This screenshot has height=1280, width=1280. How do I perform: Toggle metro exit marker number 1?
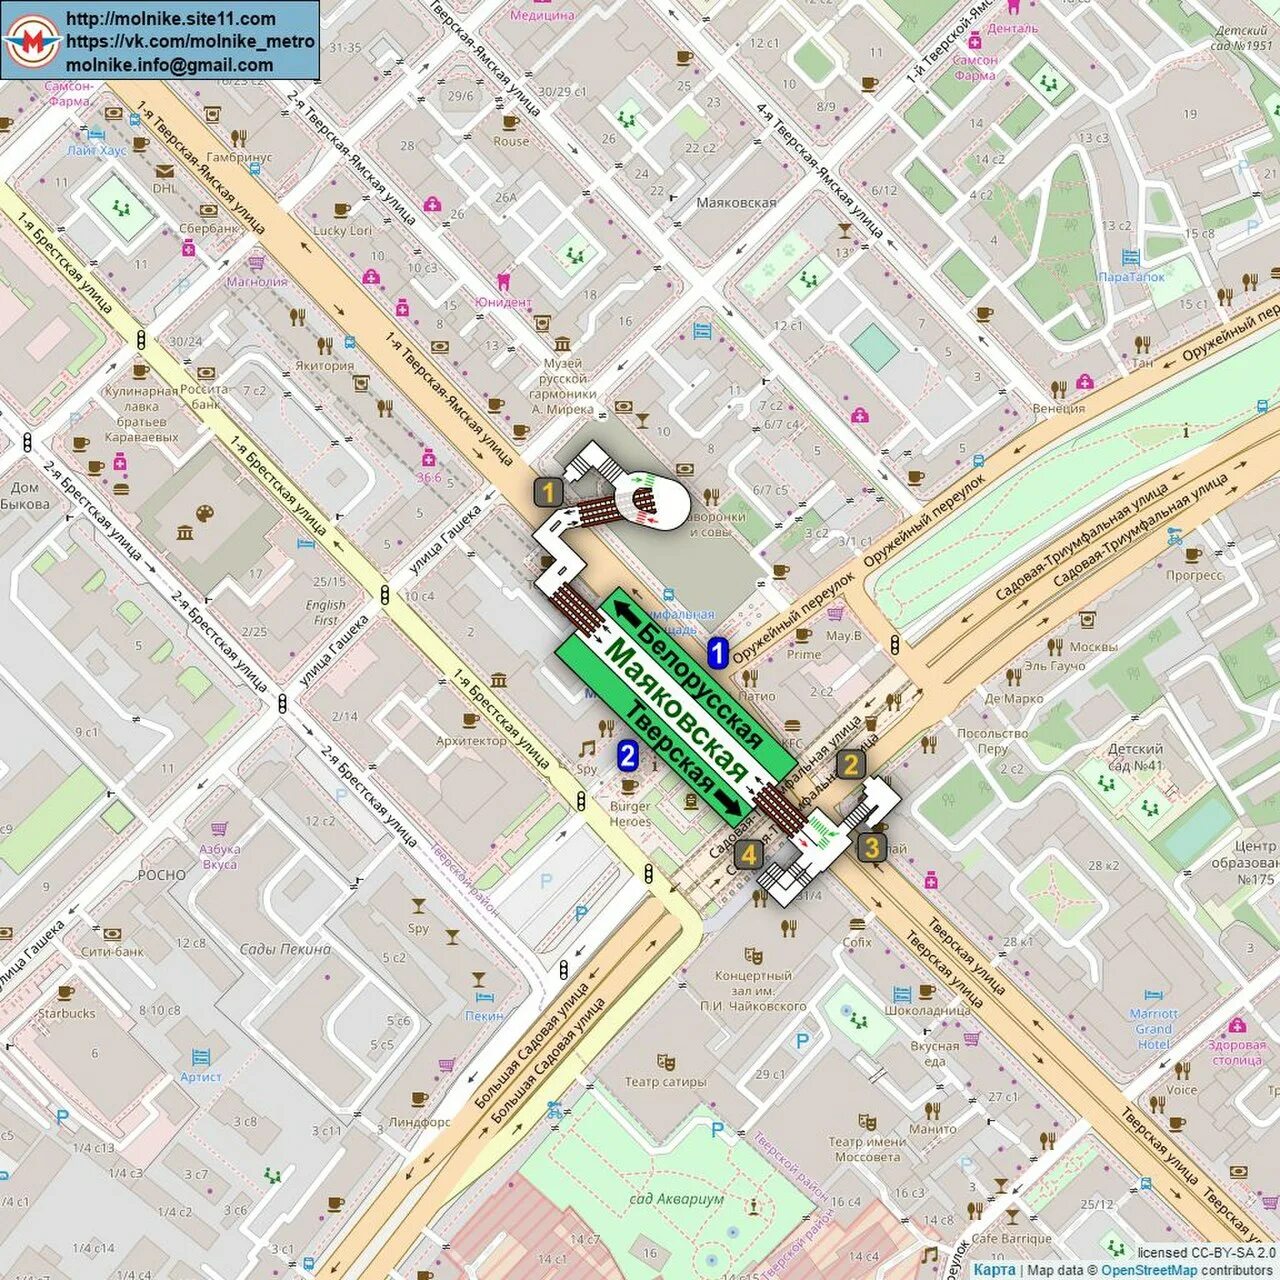[548, 491]
